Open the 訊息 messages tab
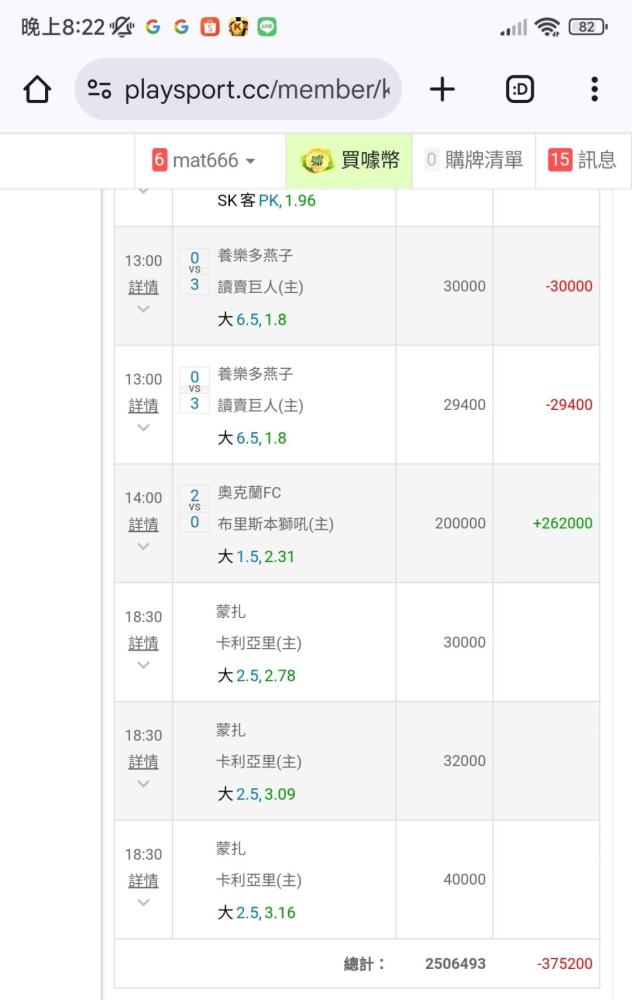Screen dimensions: 632x1000 pos(596,160)
